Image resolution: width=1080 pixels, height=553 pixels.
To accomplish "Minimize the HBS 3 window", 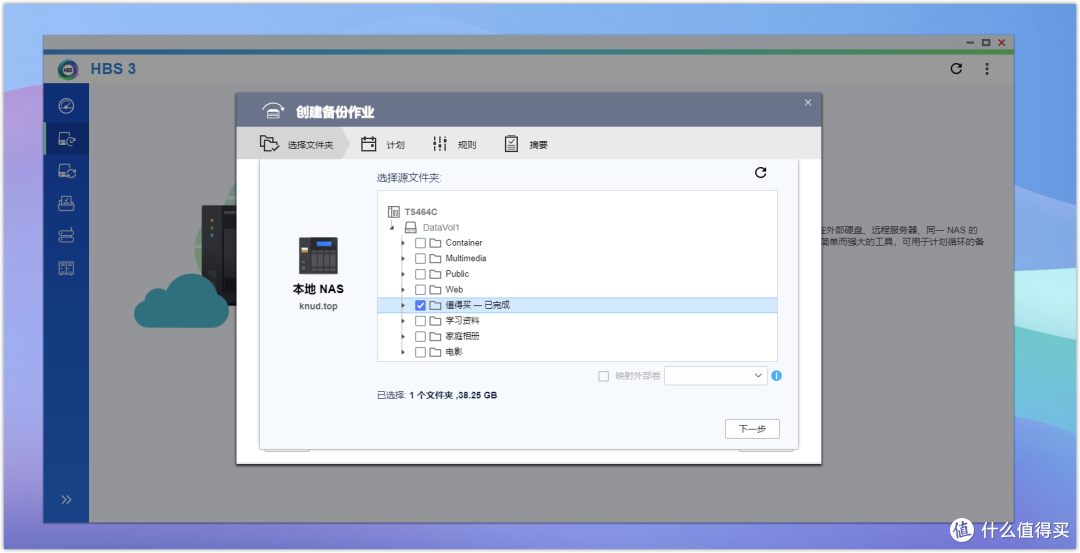I will (970, 43).
